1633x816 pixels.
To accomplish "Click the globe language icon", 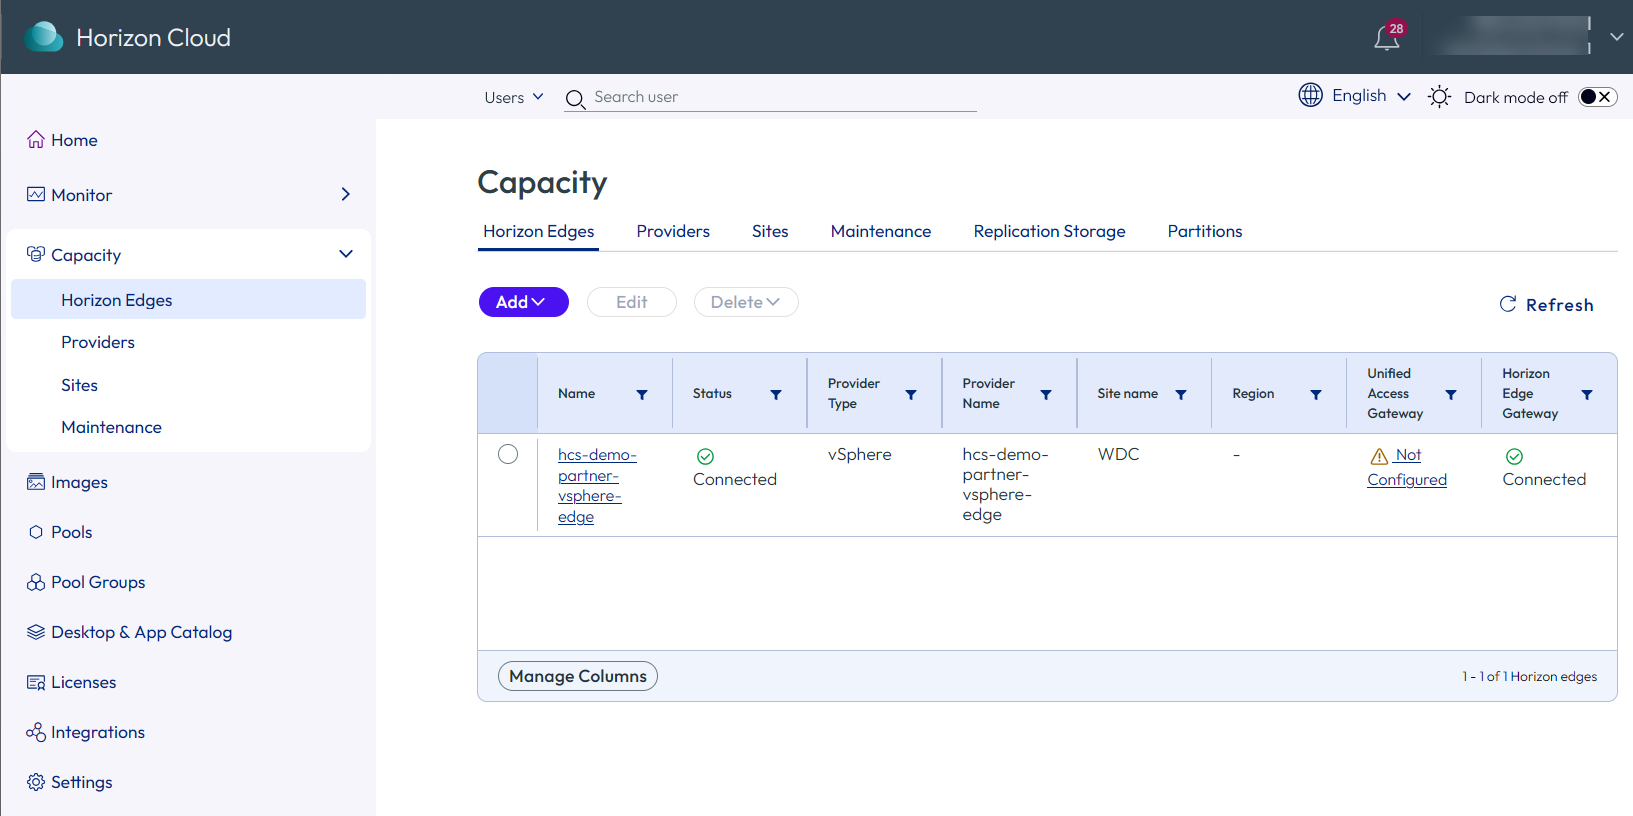I will [x=1310, y=95].
